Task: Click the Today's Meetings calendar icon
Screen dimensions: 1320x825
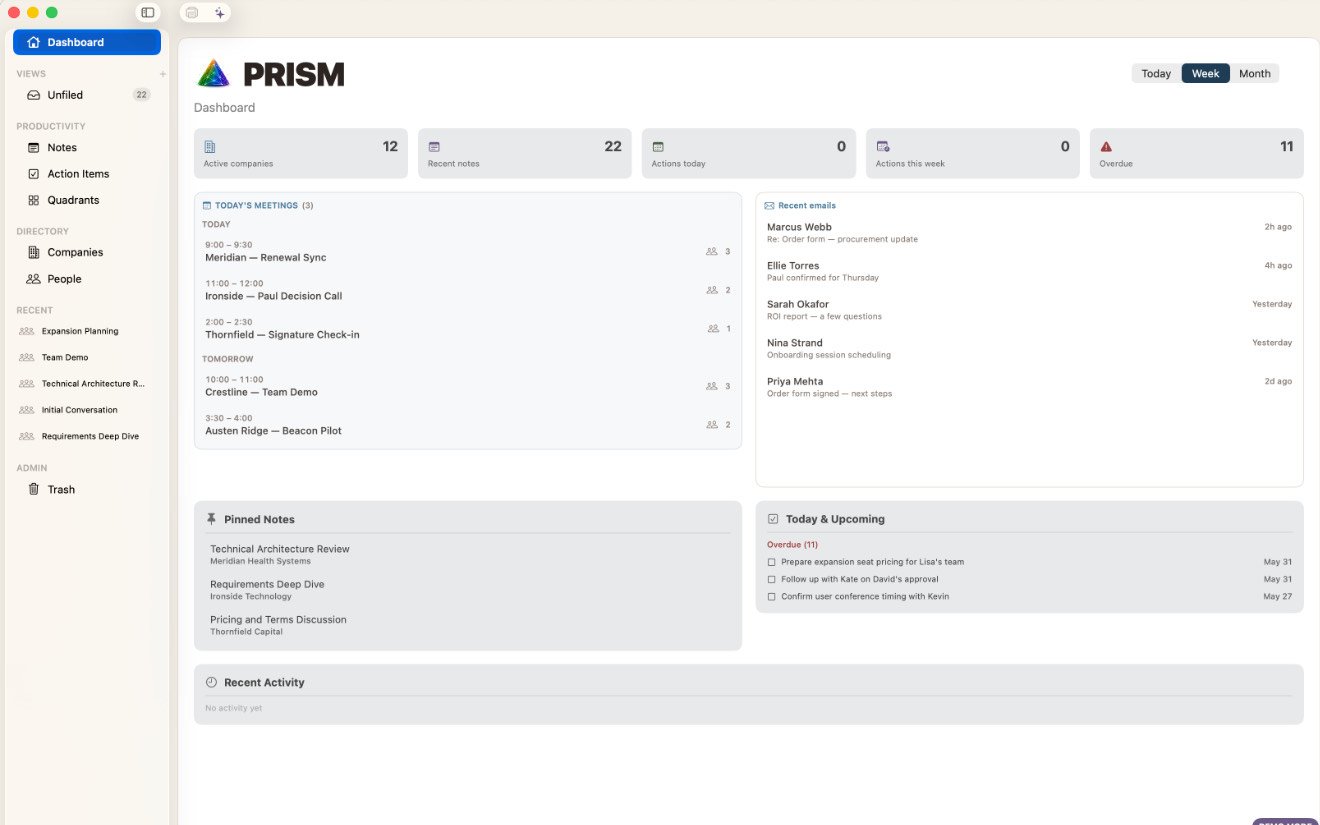Action: pyautogui.click(x=207, y=205)
